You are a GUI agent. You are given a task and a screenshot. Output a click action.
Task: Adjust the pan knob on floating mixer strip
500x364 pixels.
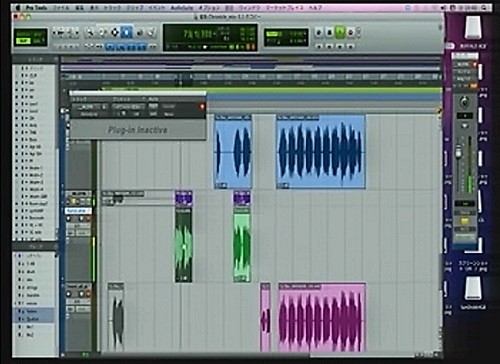(x=464, y=101)
